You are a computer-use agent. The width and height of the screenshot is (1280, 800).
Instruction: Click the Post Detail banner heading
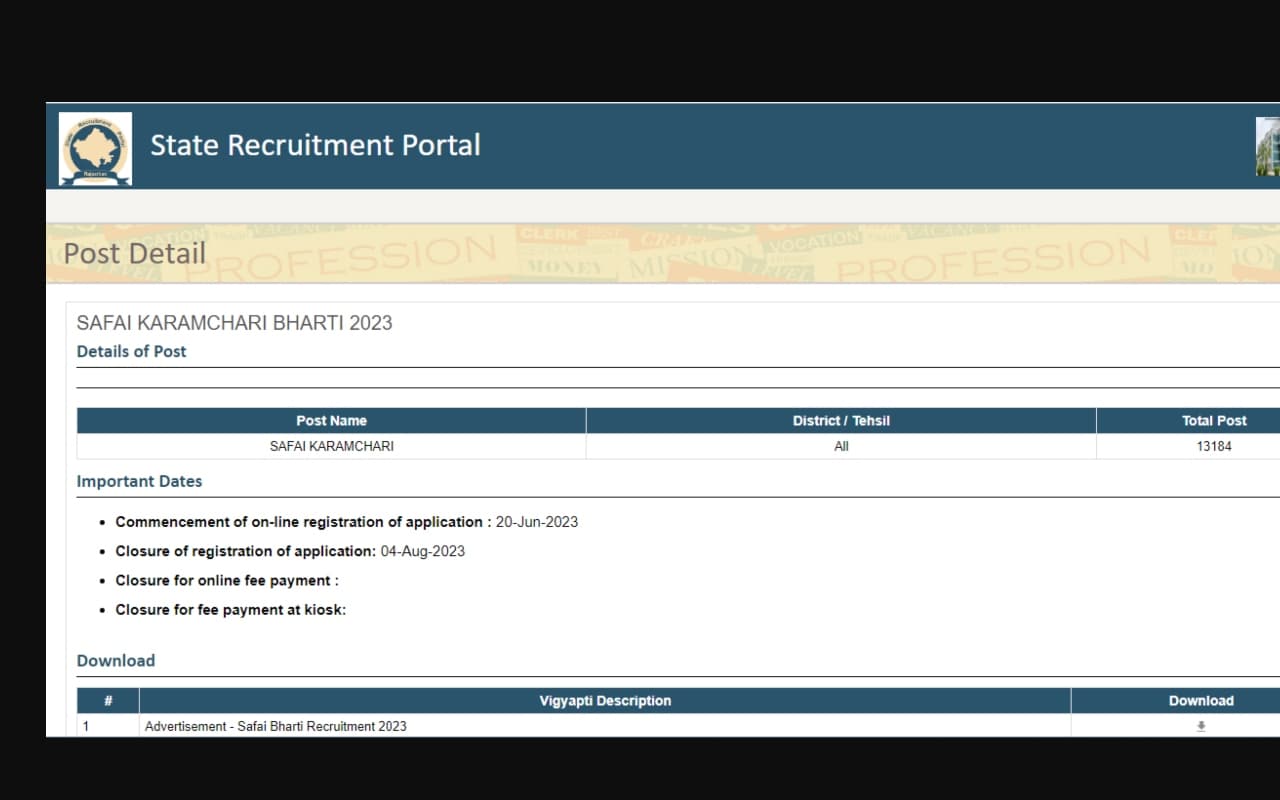134,253
